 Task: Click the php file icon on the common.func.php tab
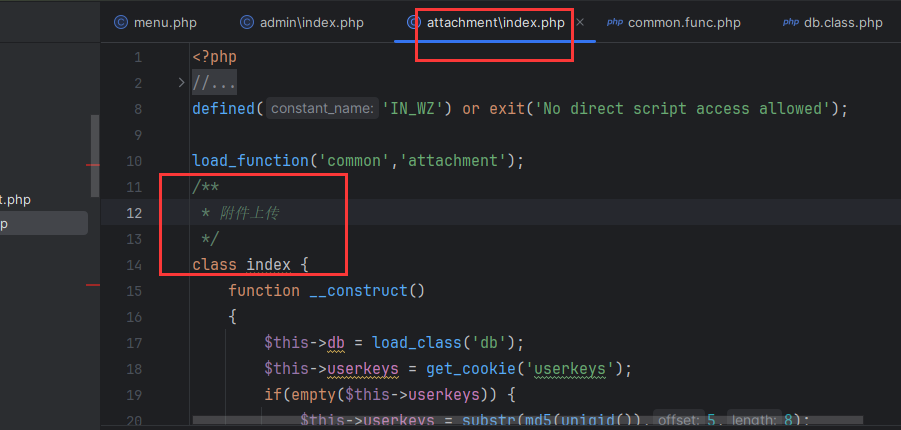tap(614, 22)
